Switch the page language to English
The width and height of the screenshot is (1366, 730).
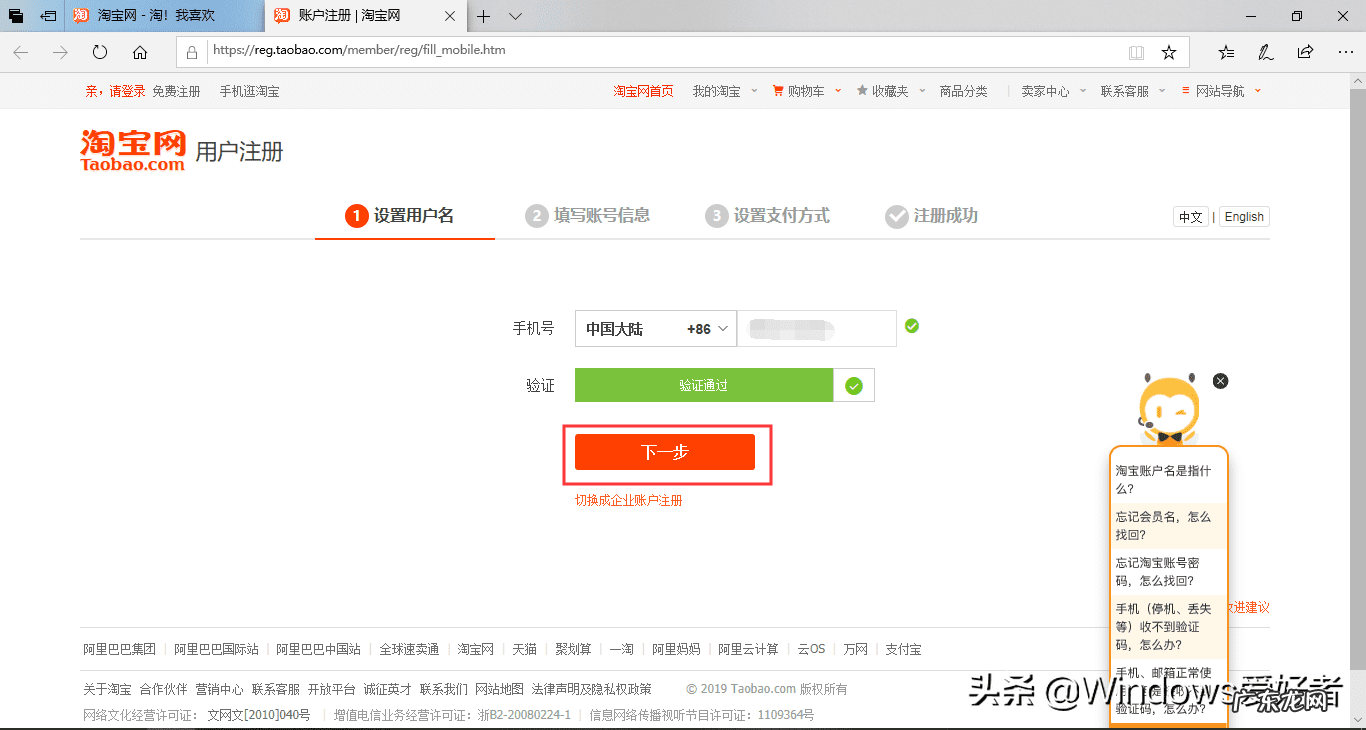[x=1243, y=216]
